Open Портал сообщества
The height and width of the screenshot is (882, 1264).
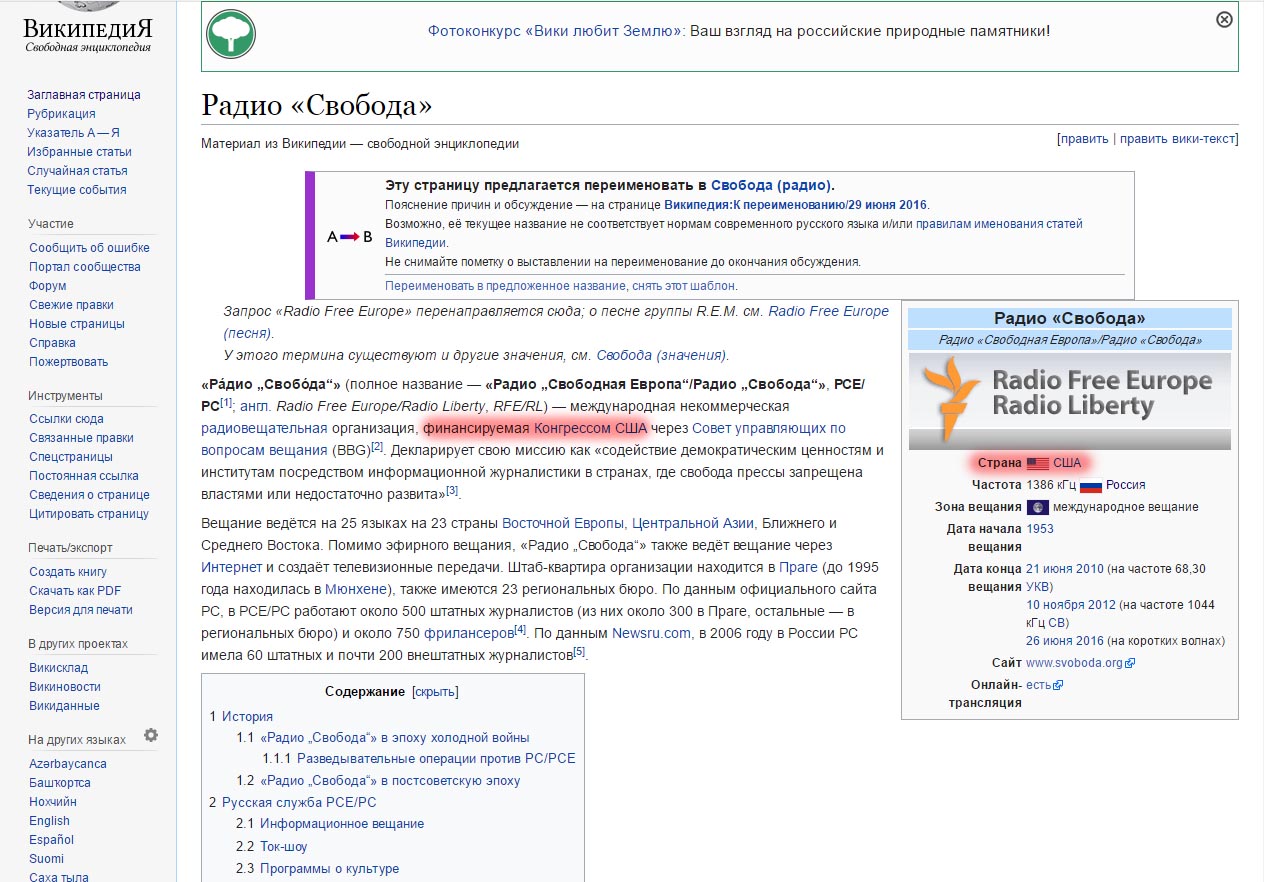pyautogui.click(x=85, y=267)
